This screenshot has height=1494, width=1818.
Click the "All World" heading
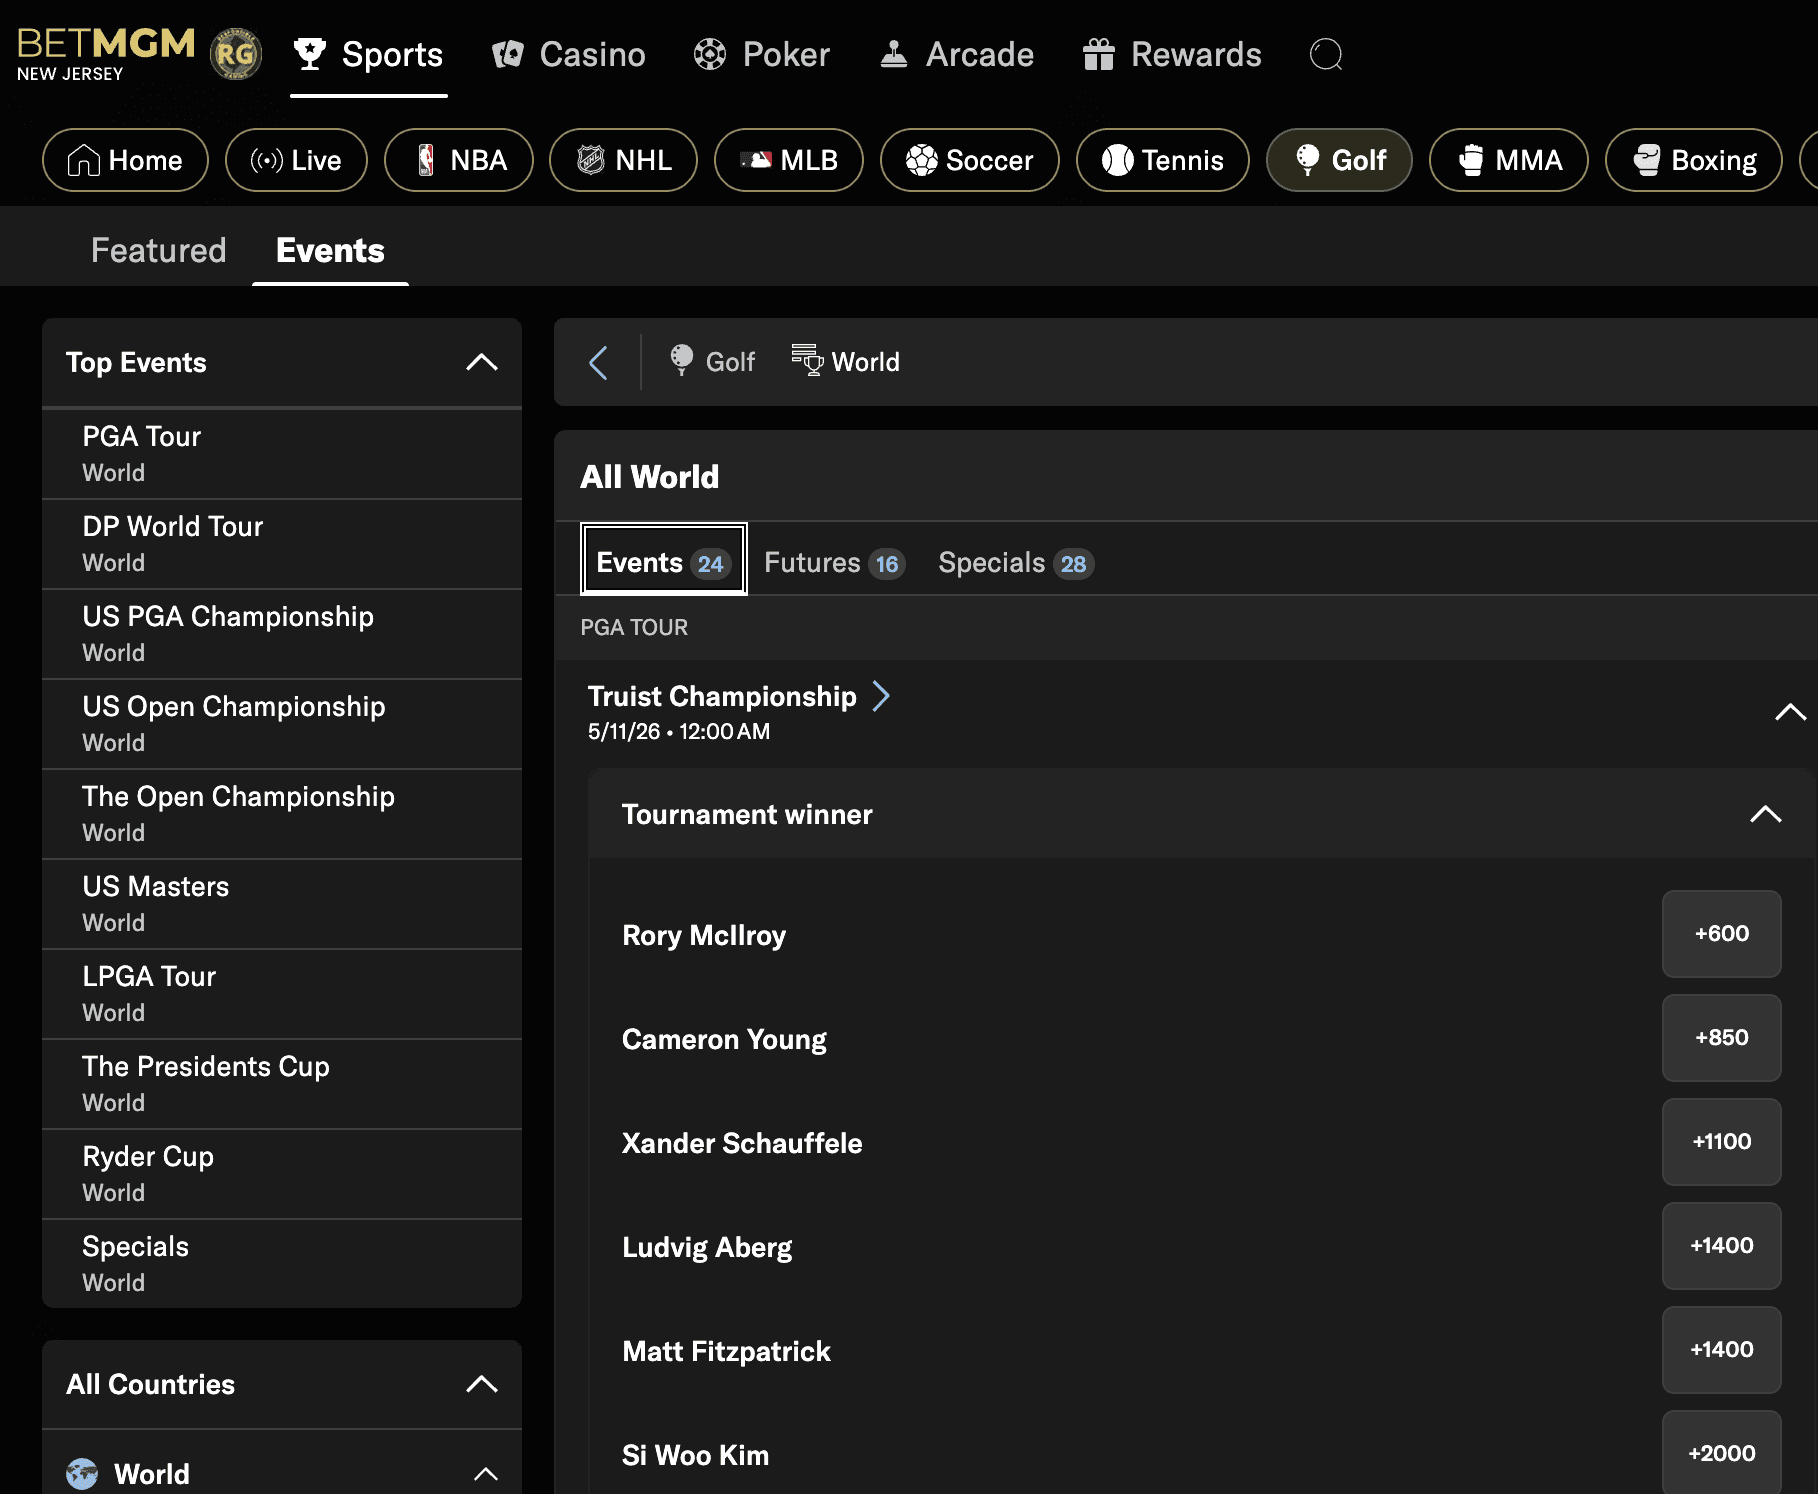650,477
